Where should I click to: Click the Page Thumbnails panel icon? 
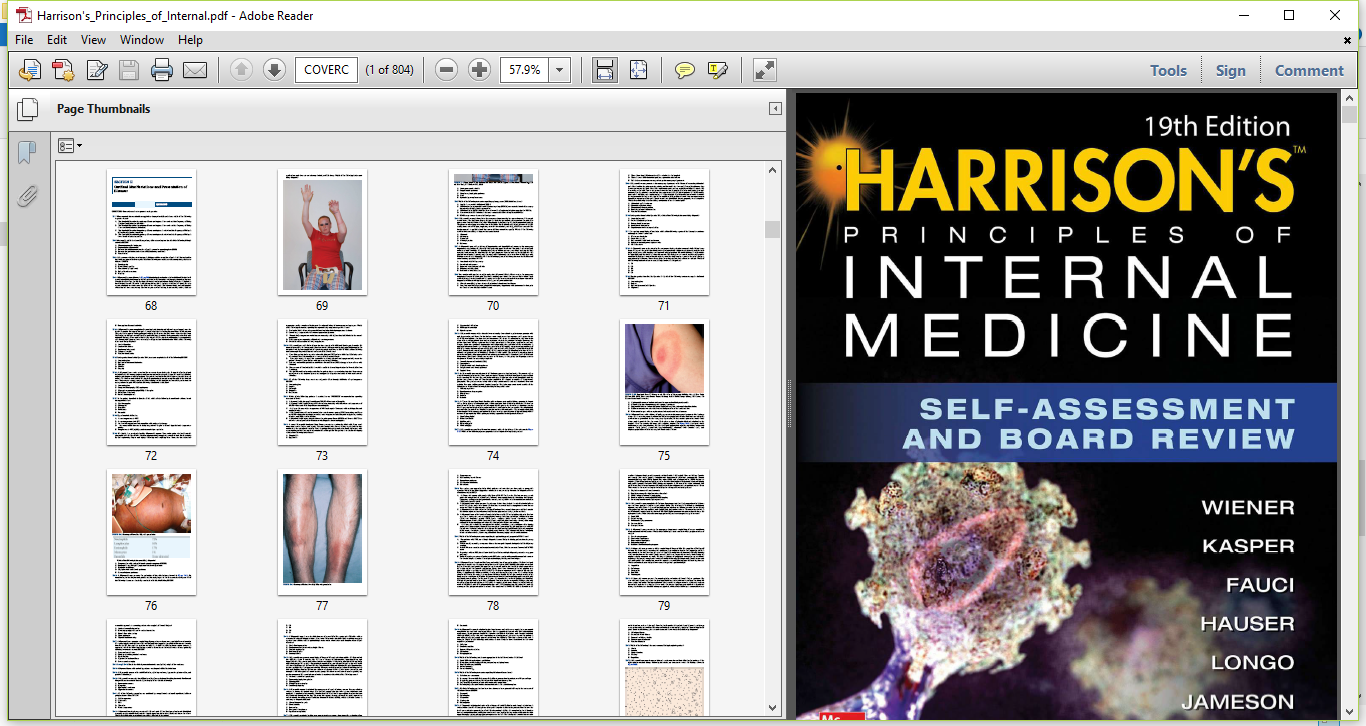pyautogui.click(x=27, y=109)
